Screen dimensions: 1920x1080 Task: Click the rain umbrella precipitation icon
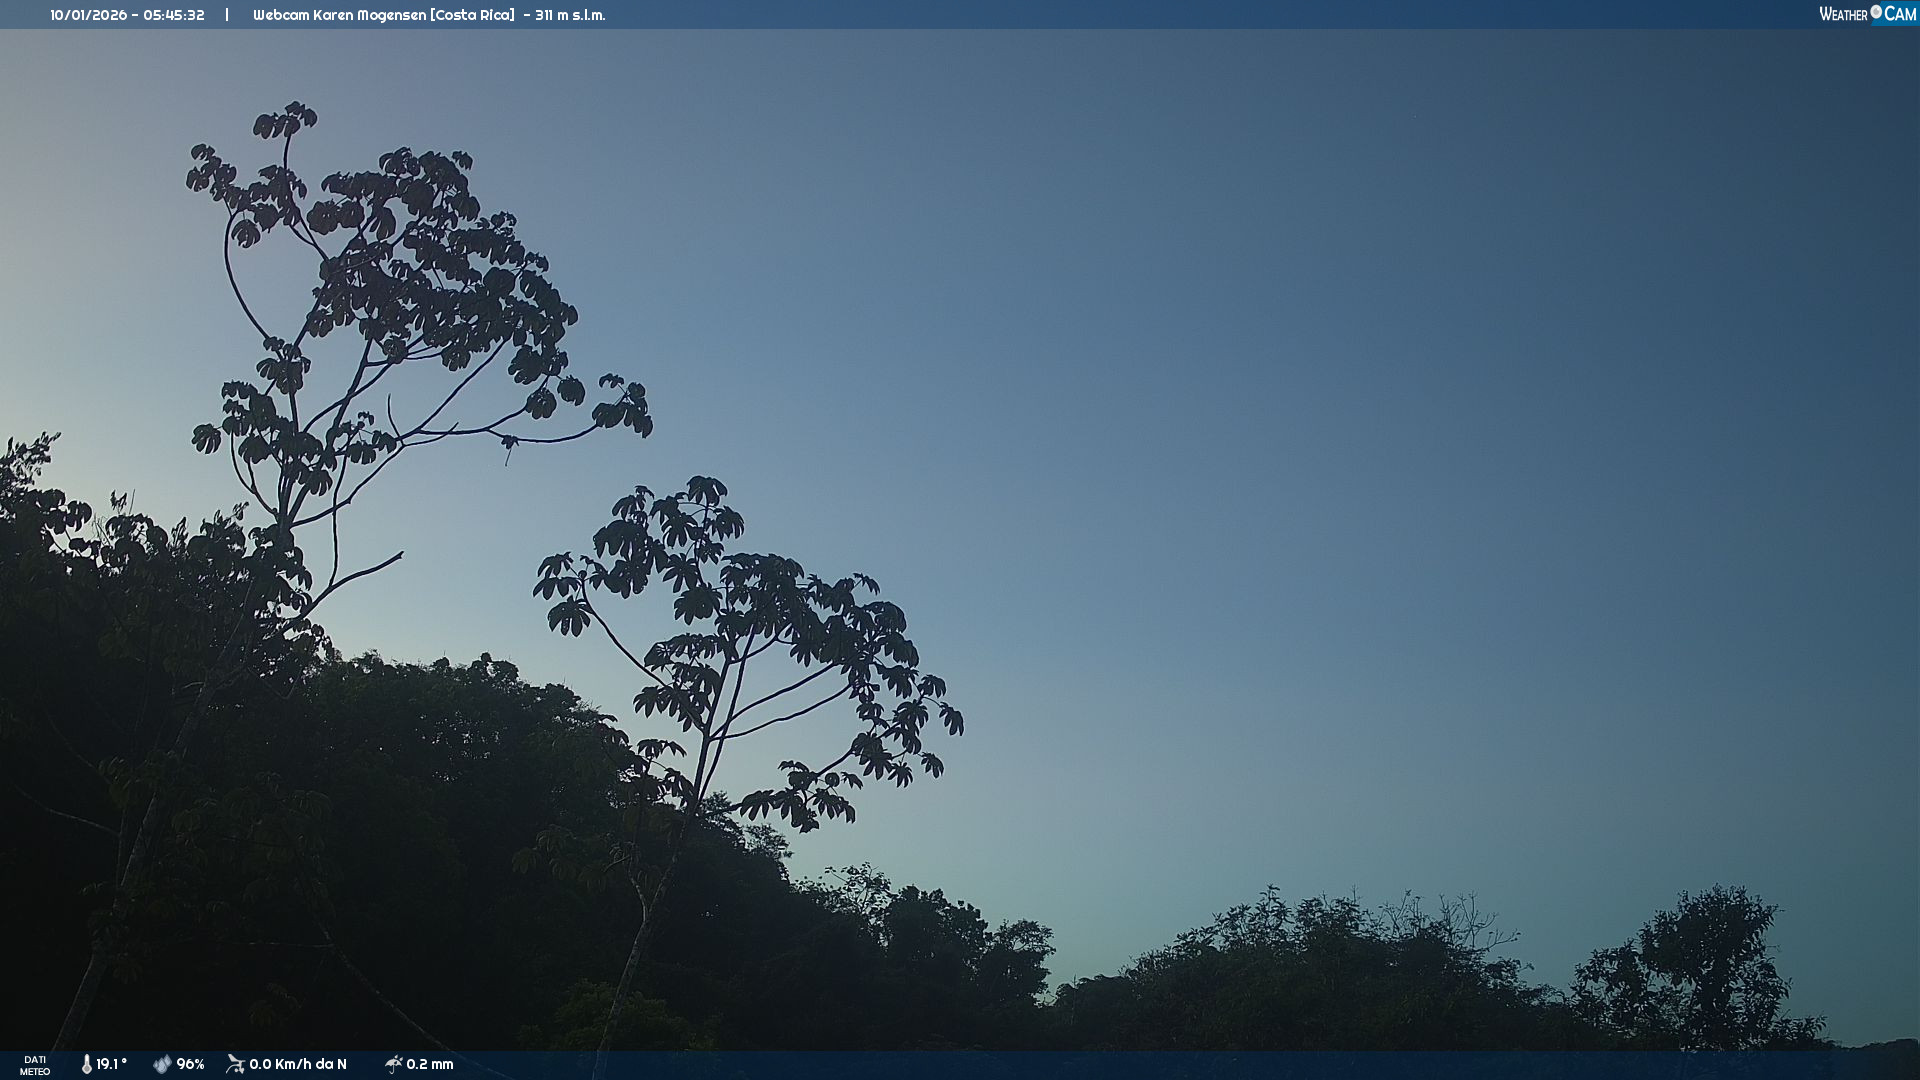click(393, 1064)
